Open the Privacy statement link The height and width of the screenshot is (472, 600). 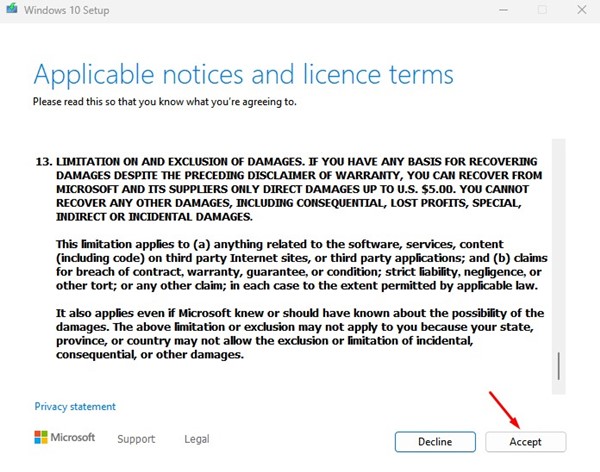75,407
